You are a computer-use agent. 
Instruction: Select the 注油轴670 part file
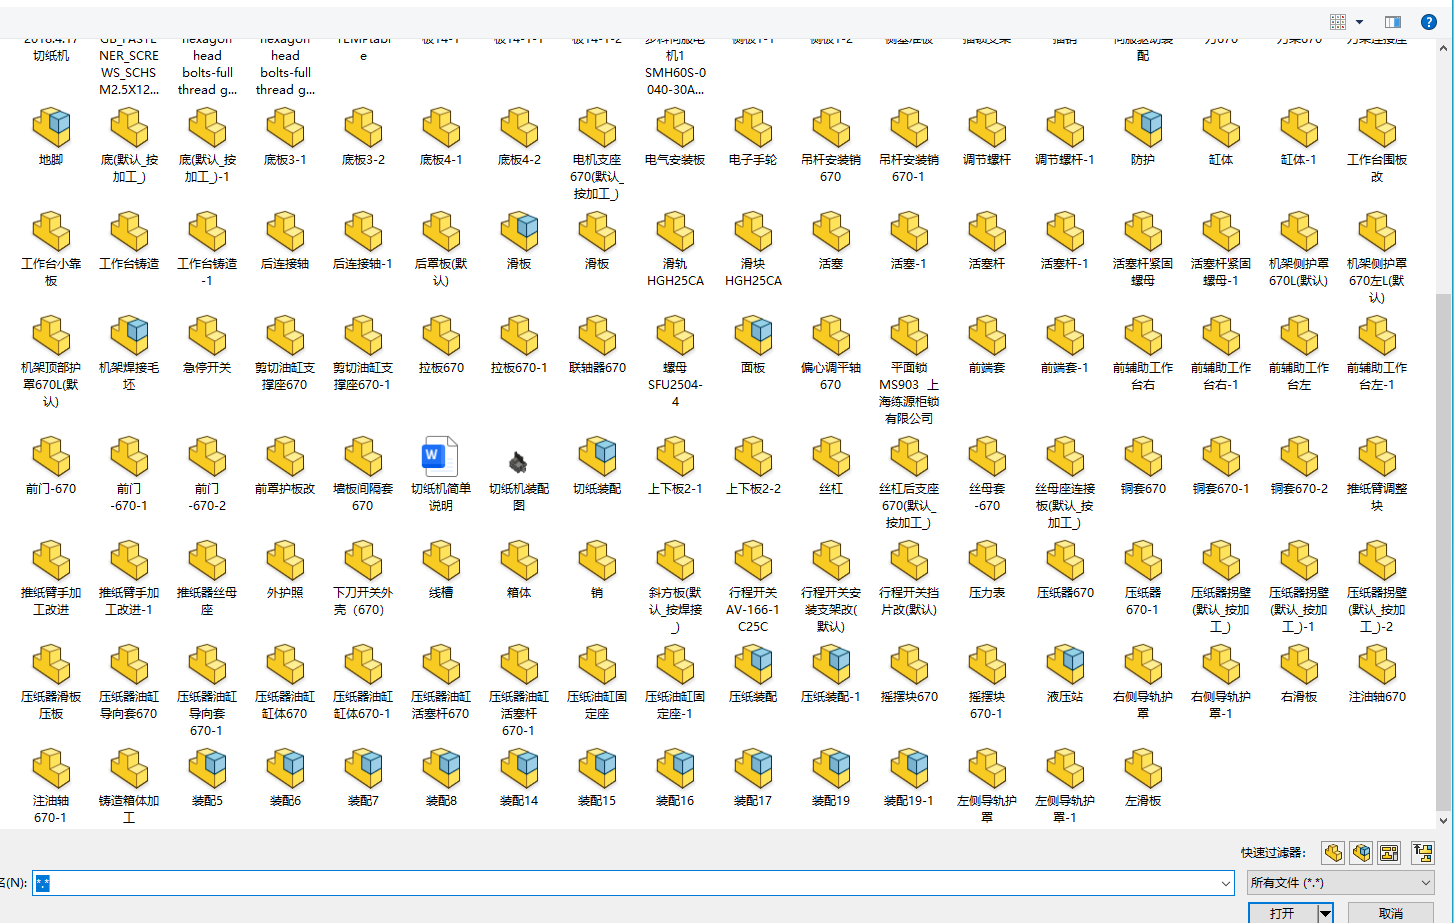[1377, 676]
